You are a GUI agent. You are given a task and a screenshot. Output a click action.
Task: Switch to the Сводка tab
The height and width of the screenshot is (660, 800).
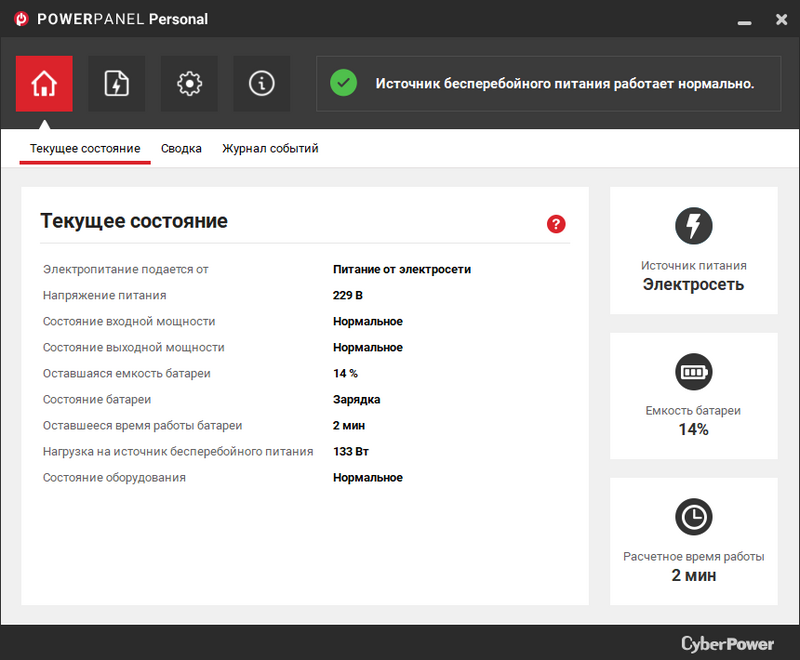pos(181,149)
